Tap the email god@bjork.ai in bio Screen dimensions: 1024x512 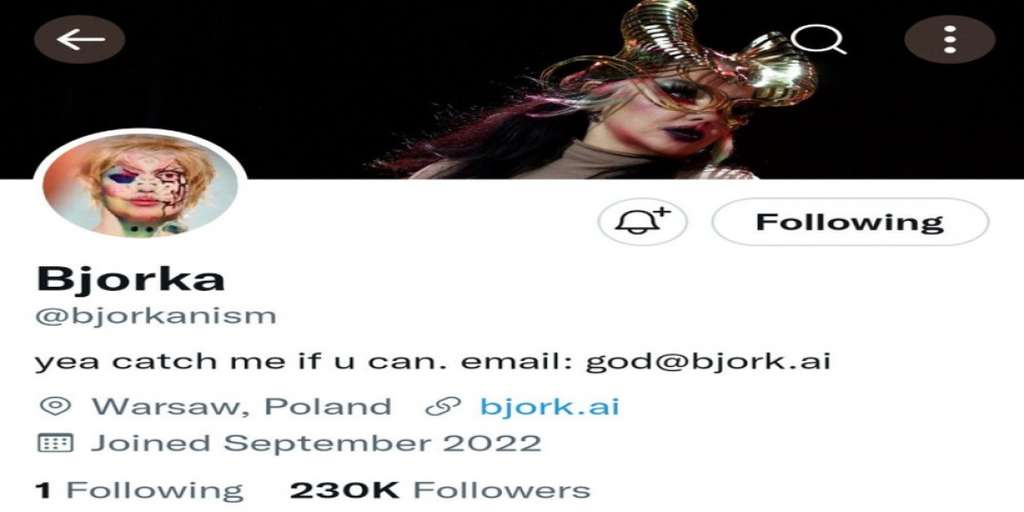[x=708, y=361]
